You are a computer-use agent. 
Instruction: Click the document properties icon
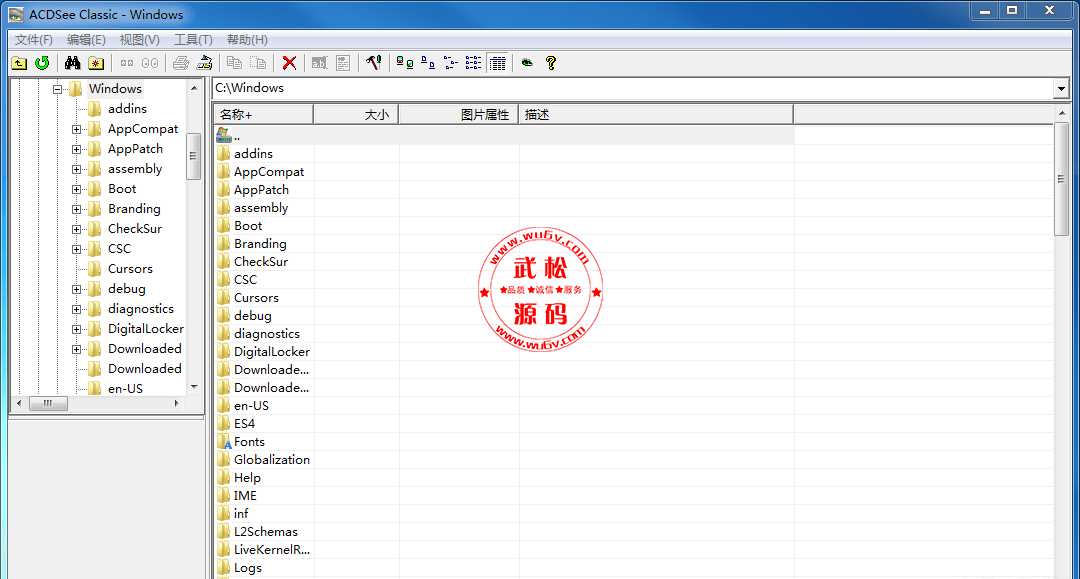click(343, 63)
